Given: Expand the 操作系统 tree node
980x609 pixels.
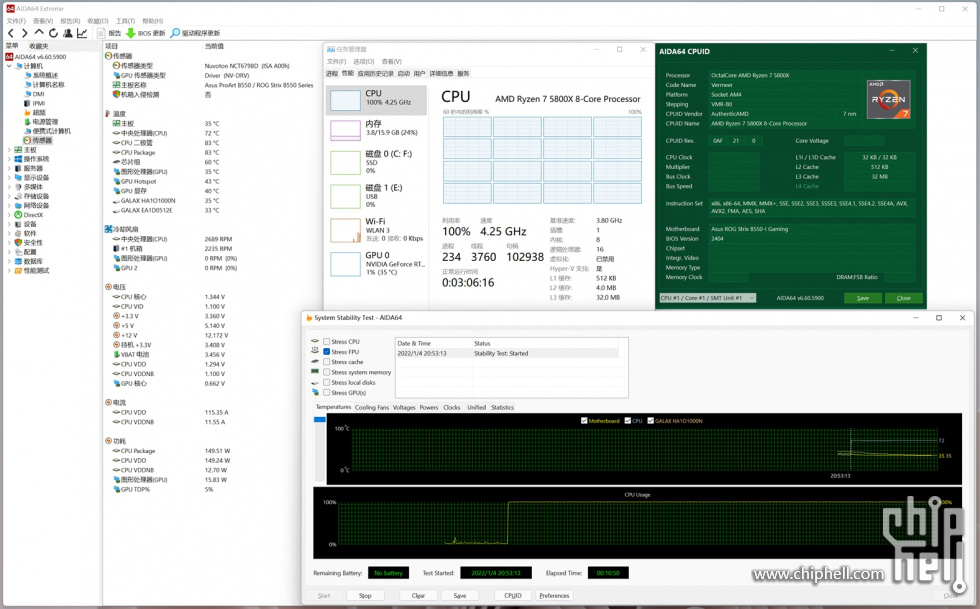Looking at the screenshot, I should click(x=9, y=159).
